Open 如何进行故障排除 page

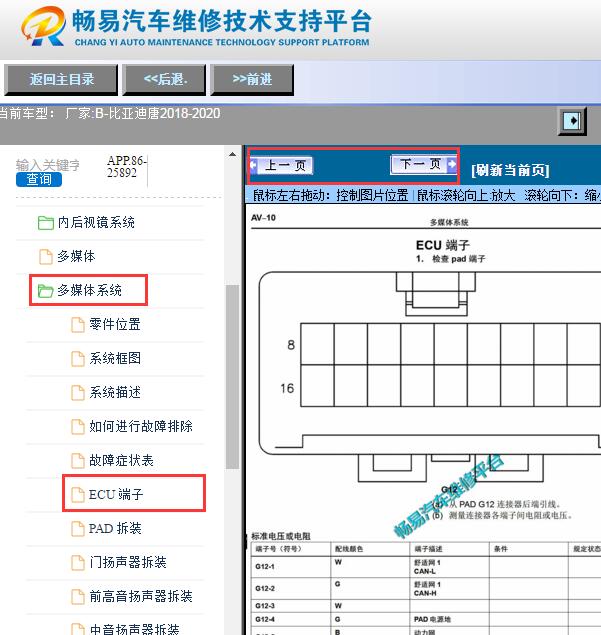[x=141, y=426]
